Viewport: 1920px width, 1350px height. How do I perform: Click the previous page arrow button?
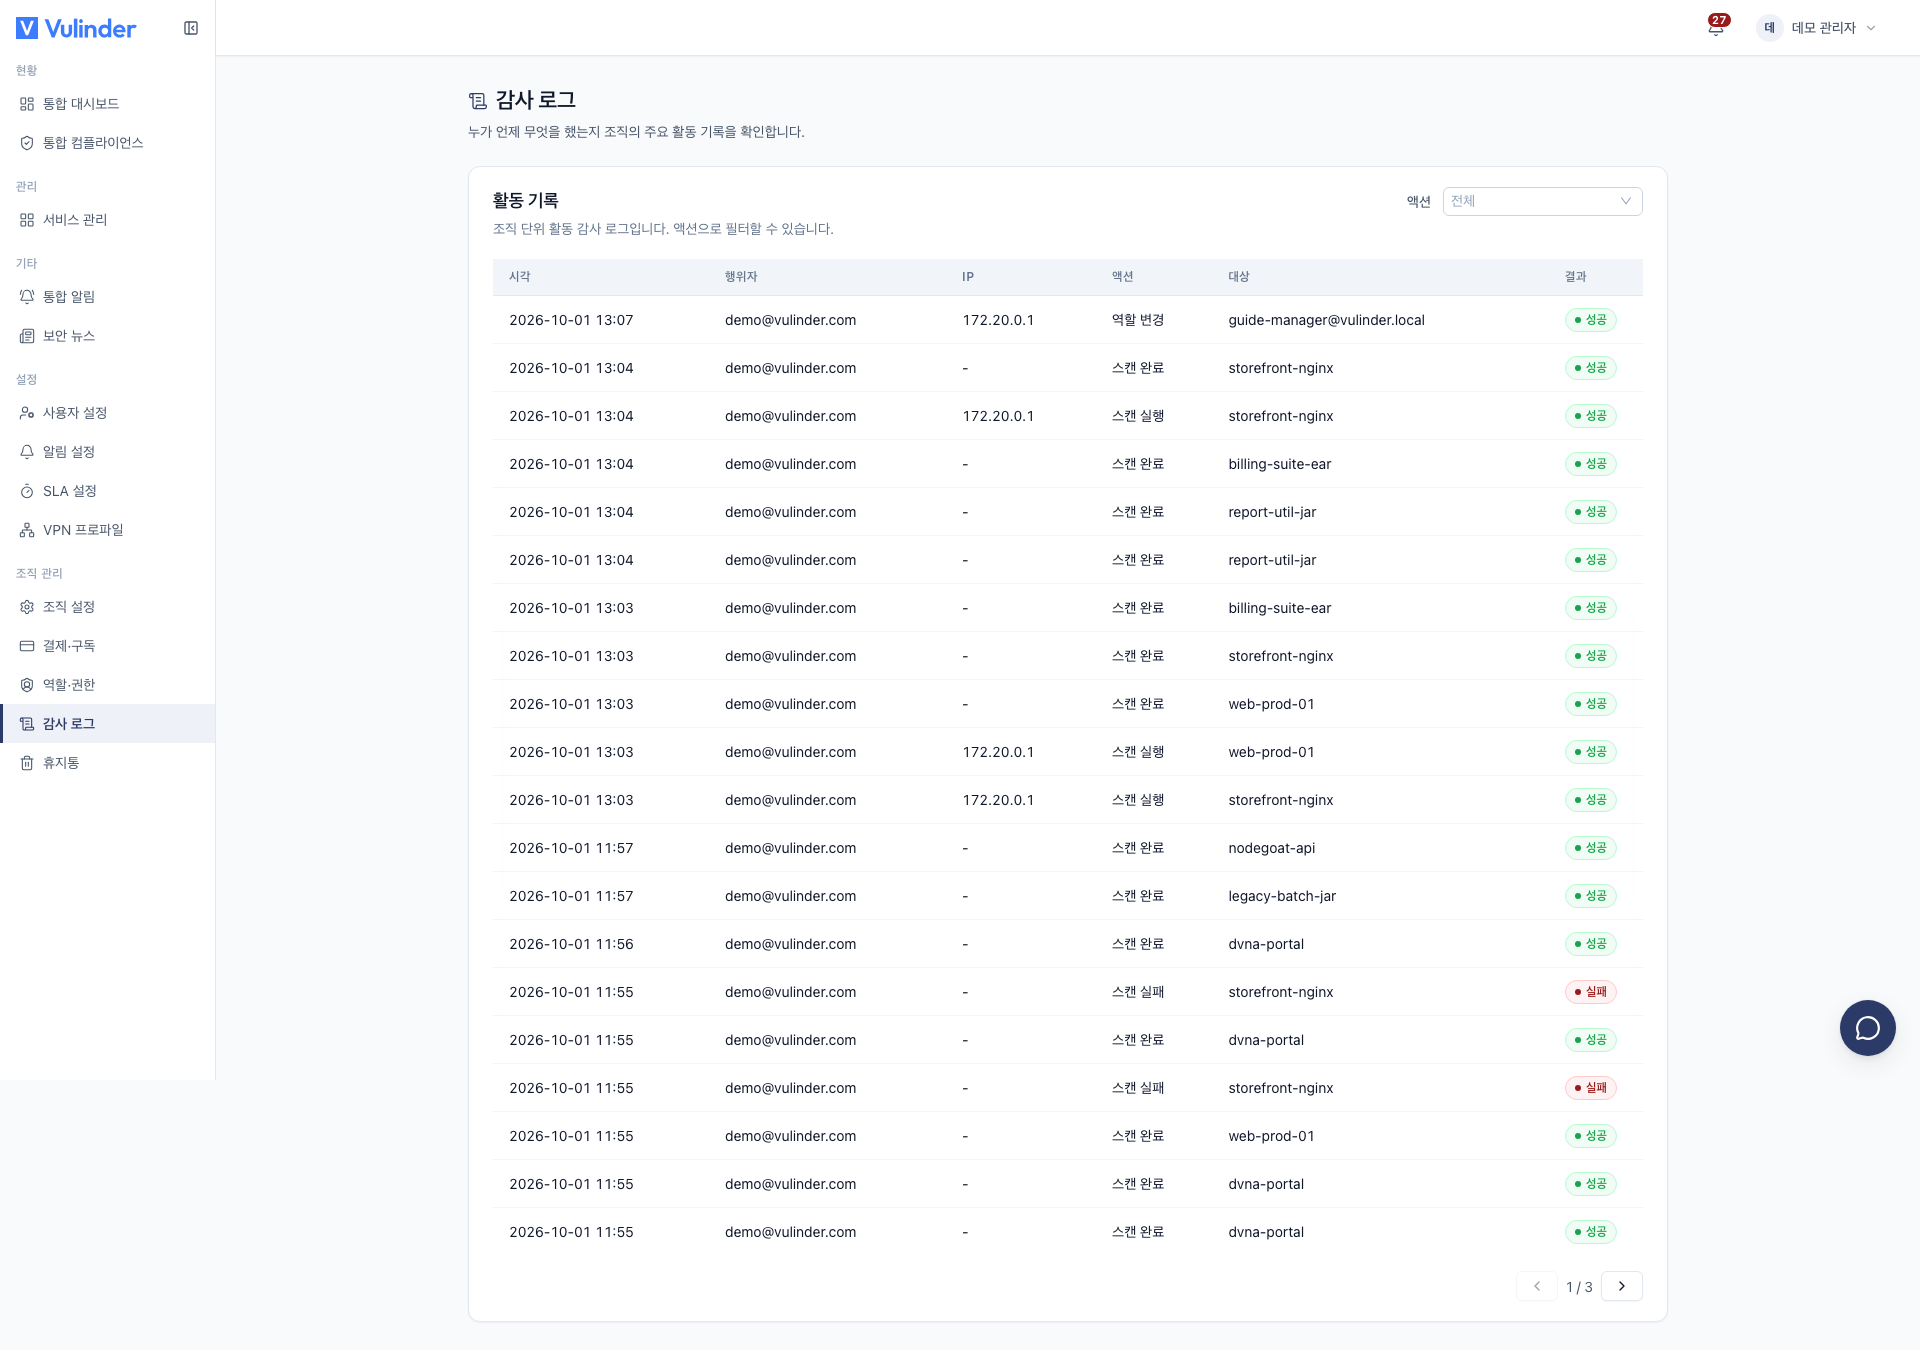[1536, 1286]
